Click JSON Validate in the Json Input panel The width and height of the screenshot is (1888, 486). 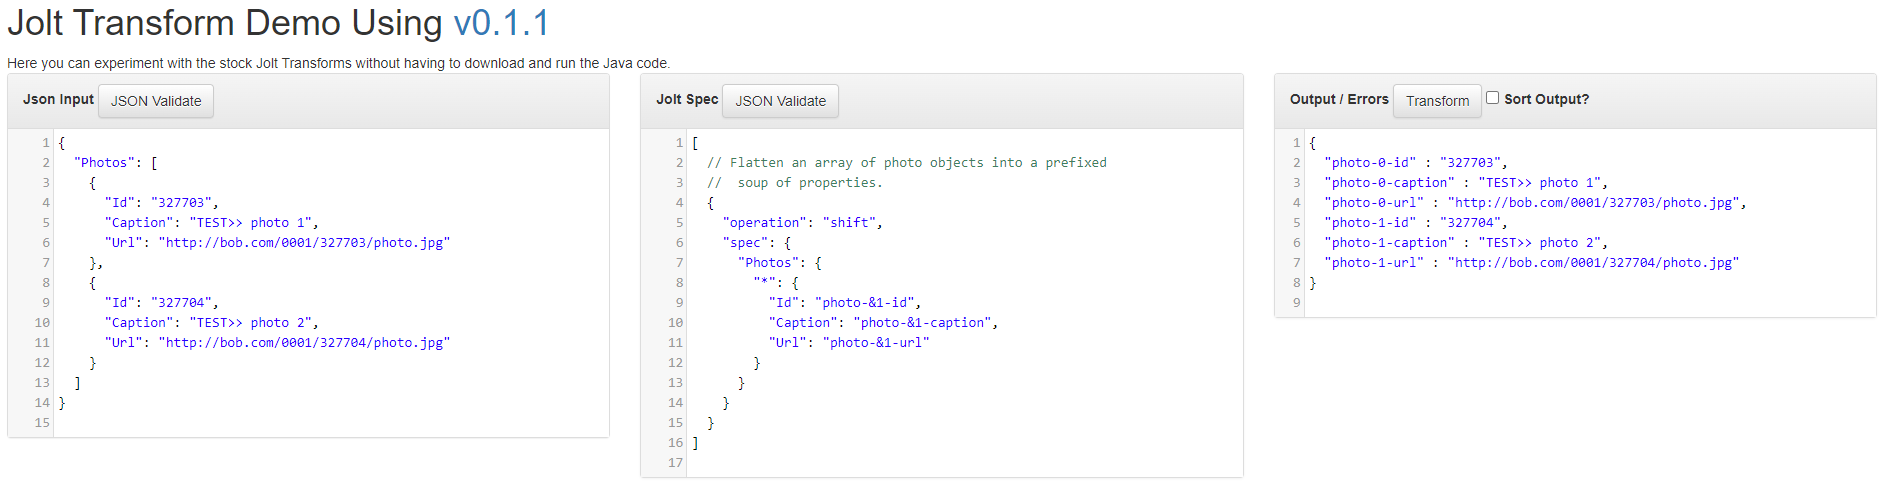tap(156, 101)
